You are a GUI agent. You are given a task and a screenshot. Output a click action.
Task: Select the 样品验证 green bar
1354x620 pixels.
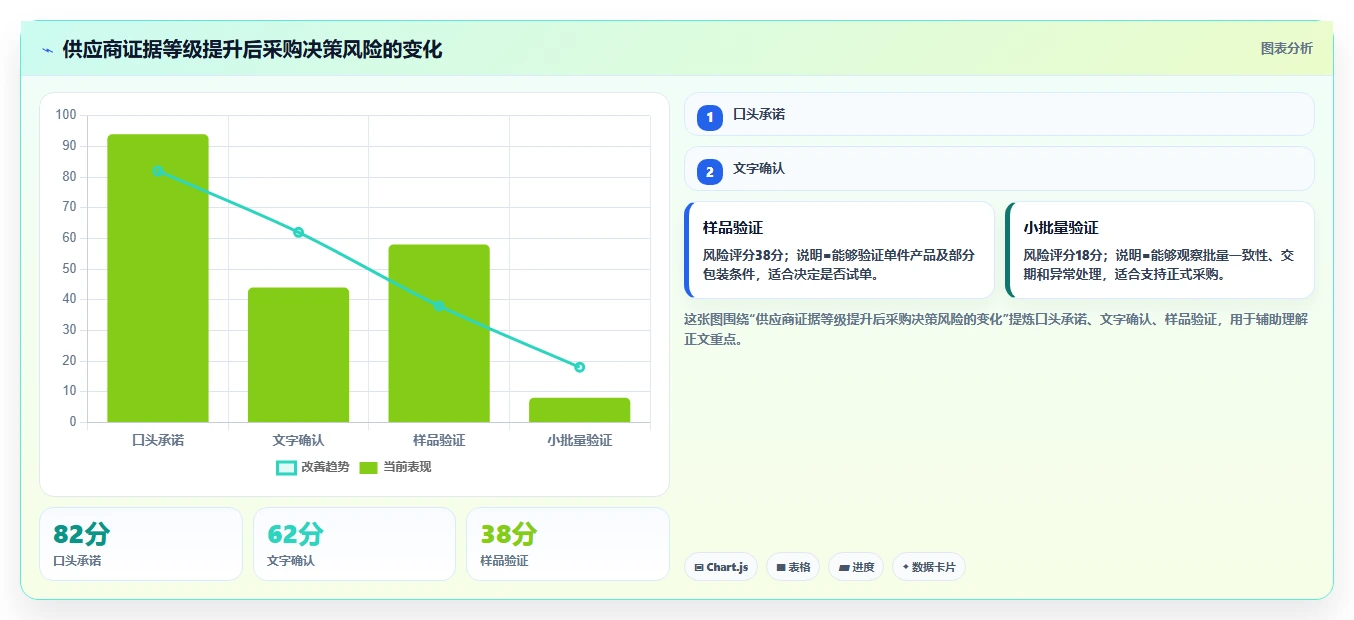(x=439, y=333)
